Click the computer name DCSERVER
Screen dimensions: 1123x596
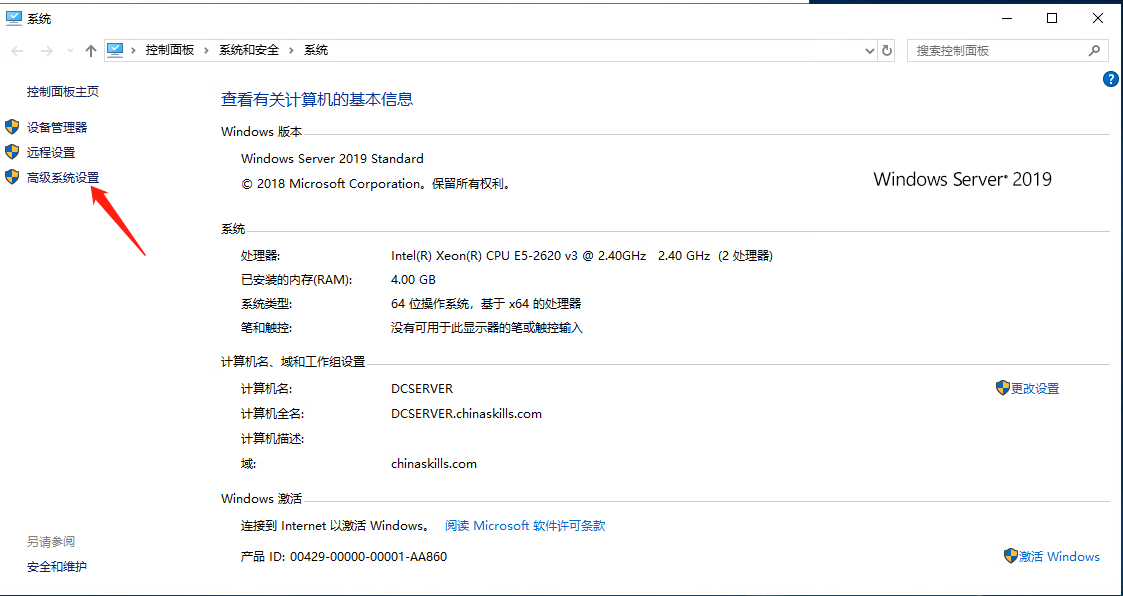(422, 389)
